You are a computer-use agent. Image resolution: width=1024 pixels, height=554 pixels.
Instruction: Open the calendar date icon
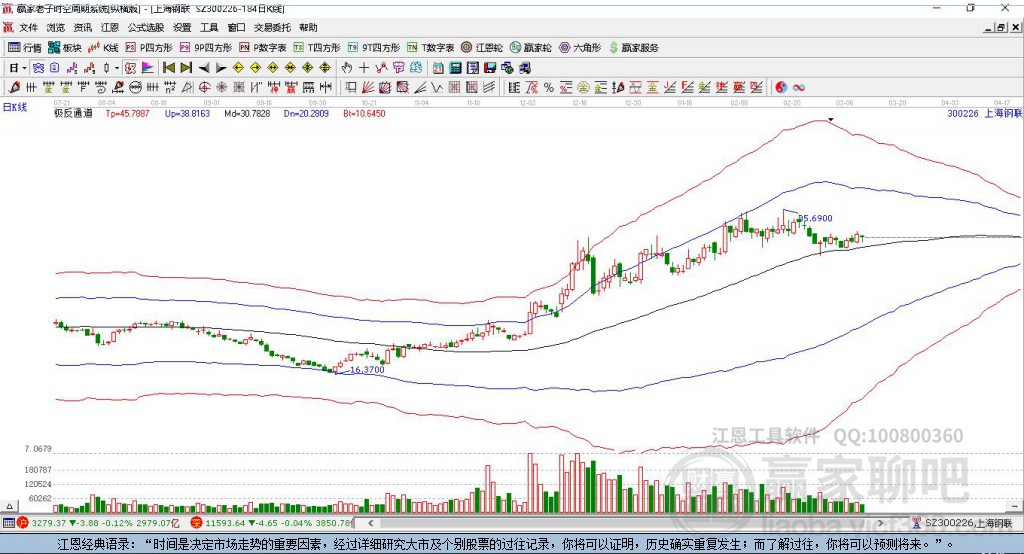click(438, 68)
